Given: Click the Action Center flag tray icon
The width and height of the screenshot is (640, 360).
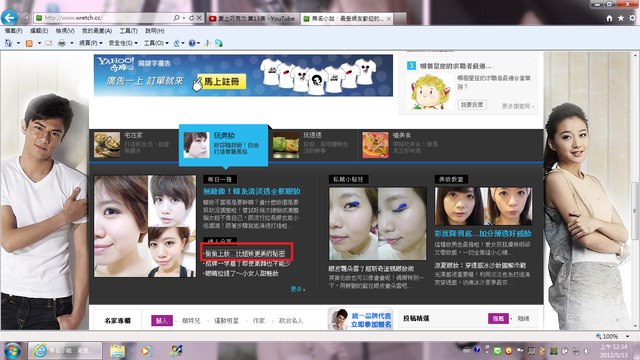Looking at the screenshot, I should (x=520, y=351).
